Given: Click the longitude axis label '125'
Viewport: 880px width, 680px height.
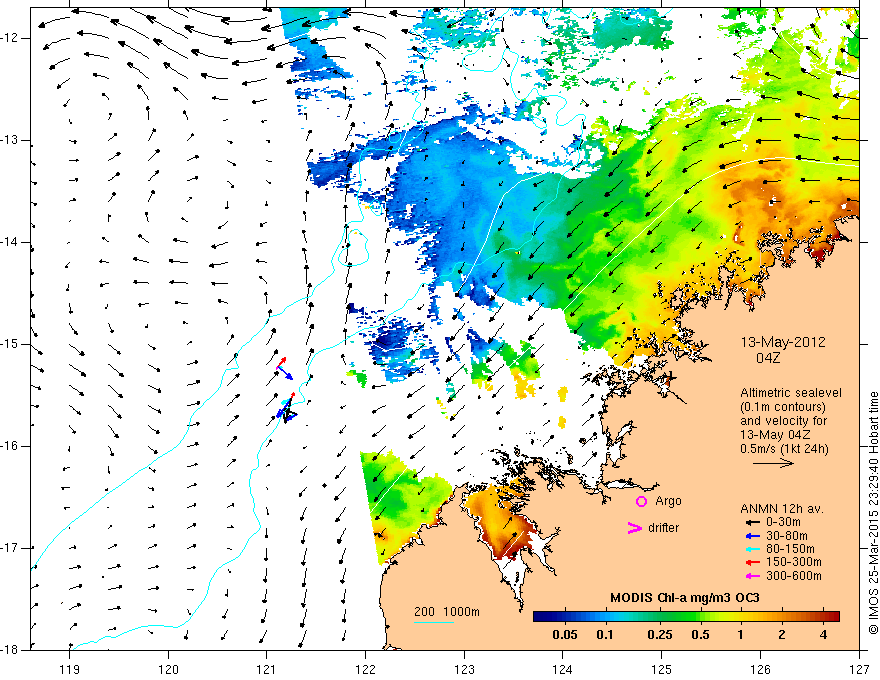Looking at the screenshot, I should 662,669.
